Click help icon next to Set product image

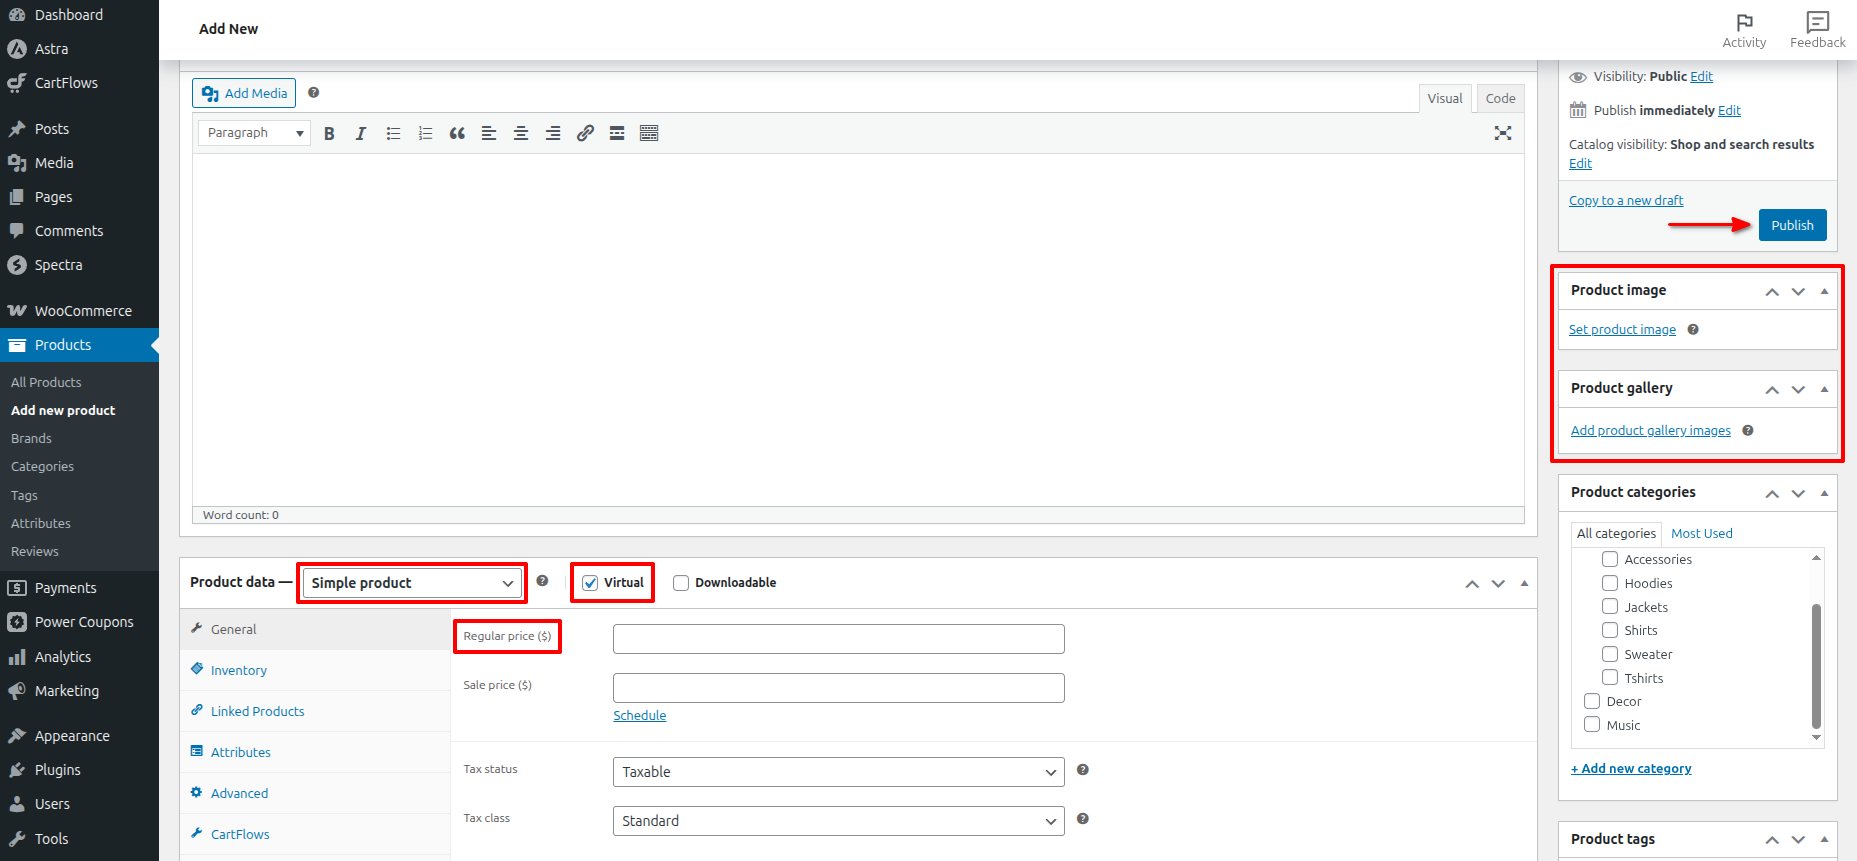(x=1693, y=329)
